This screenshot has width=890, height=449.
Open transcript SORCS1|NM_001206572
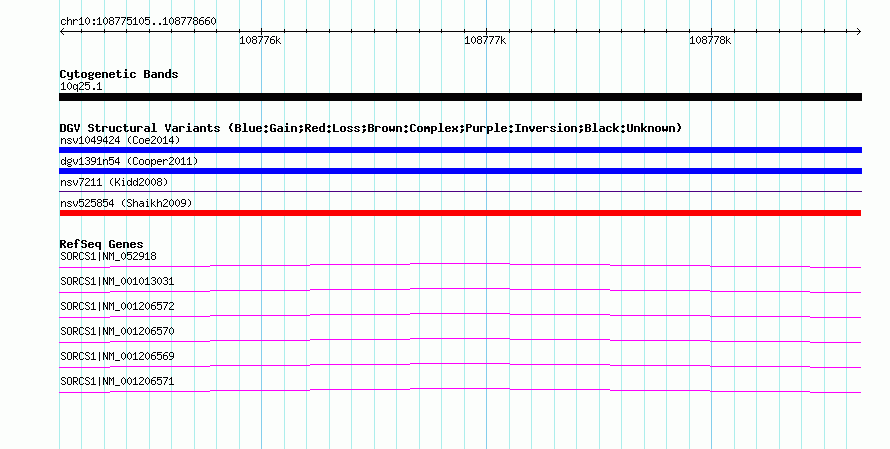(117, 306)
